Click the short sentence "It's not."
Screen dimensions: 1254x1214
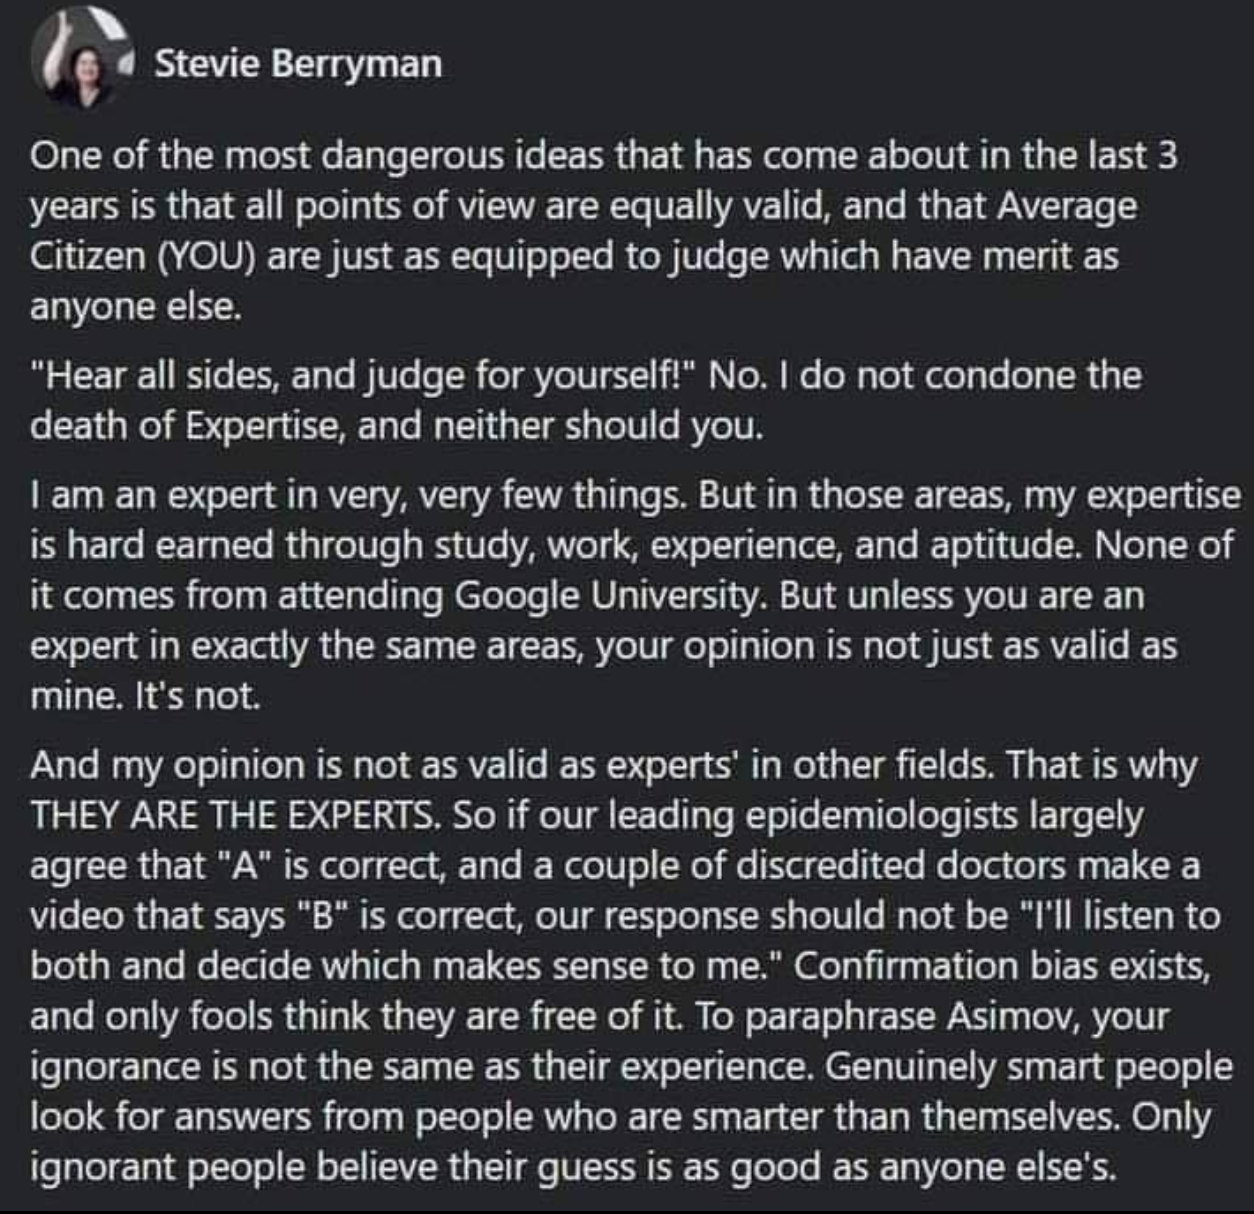197,696
